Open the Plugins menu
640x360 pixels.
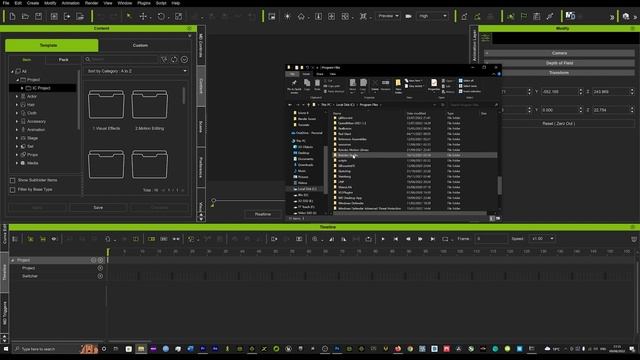[x=143, y=3]
